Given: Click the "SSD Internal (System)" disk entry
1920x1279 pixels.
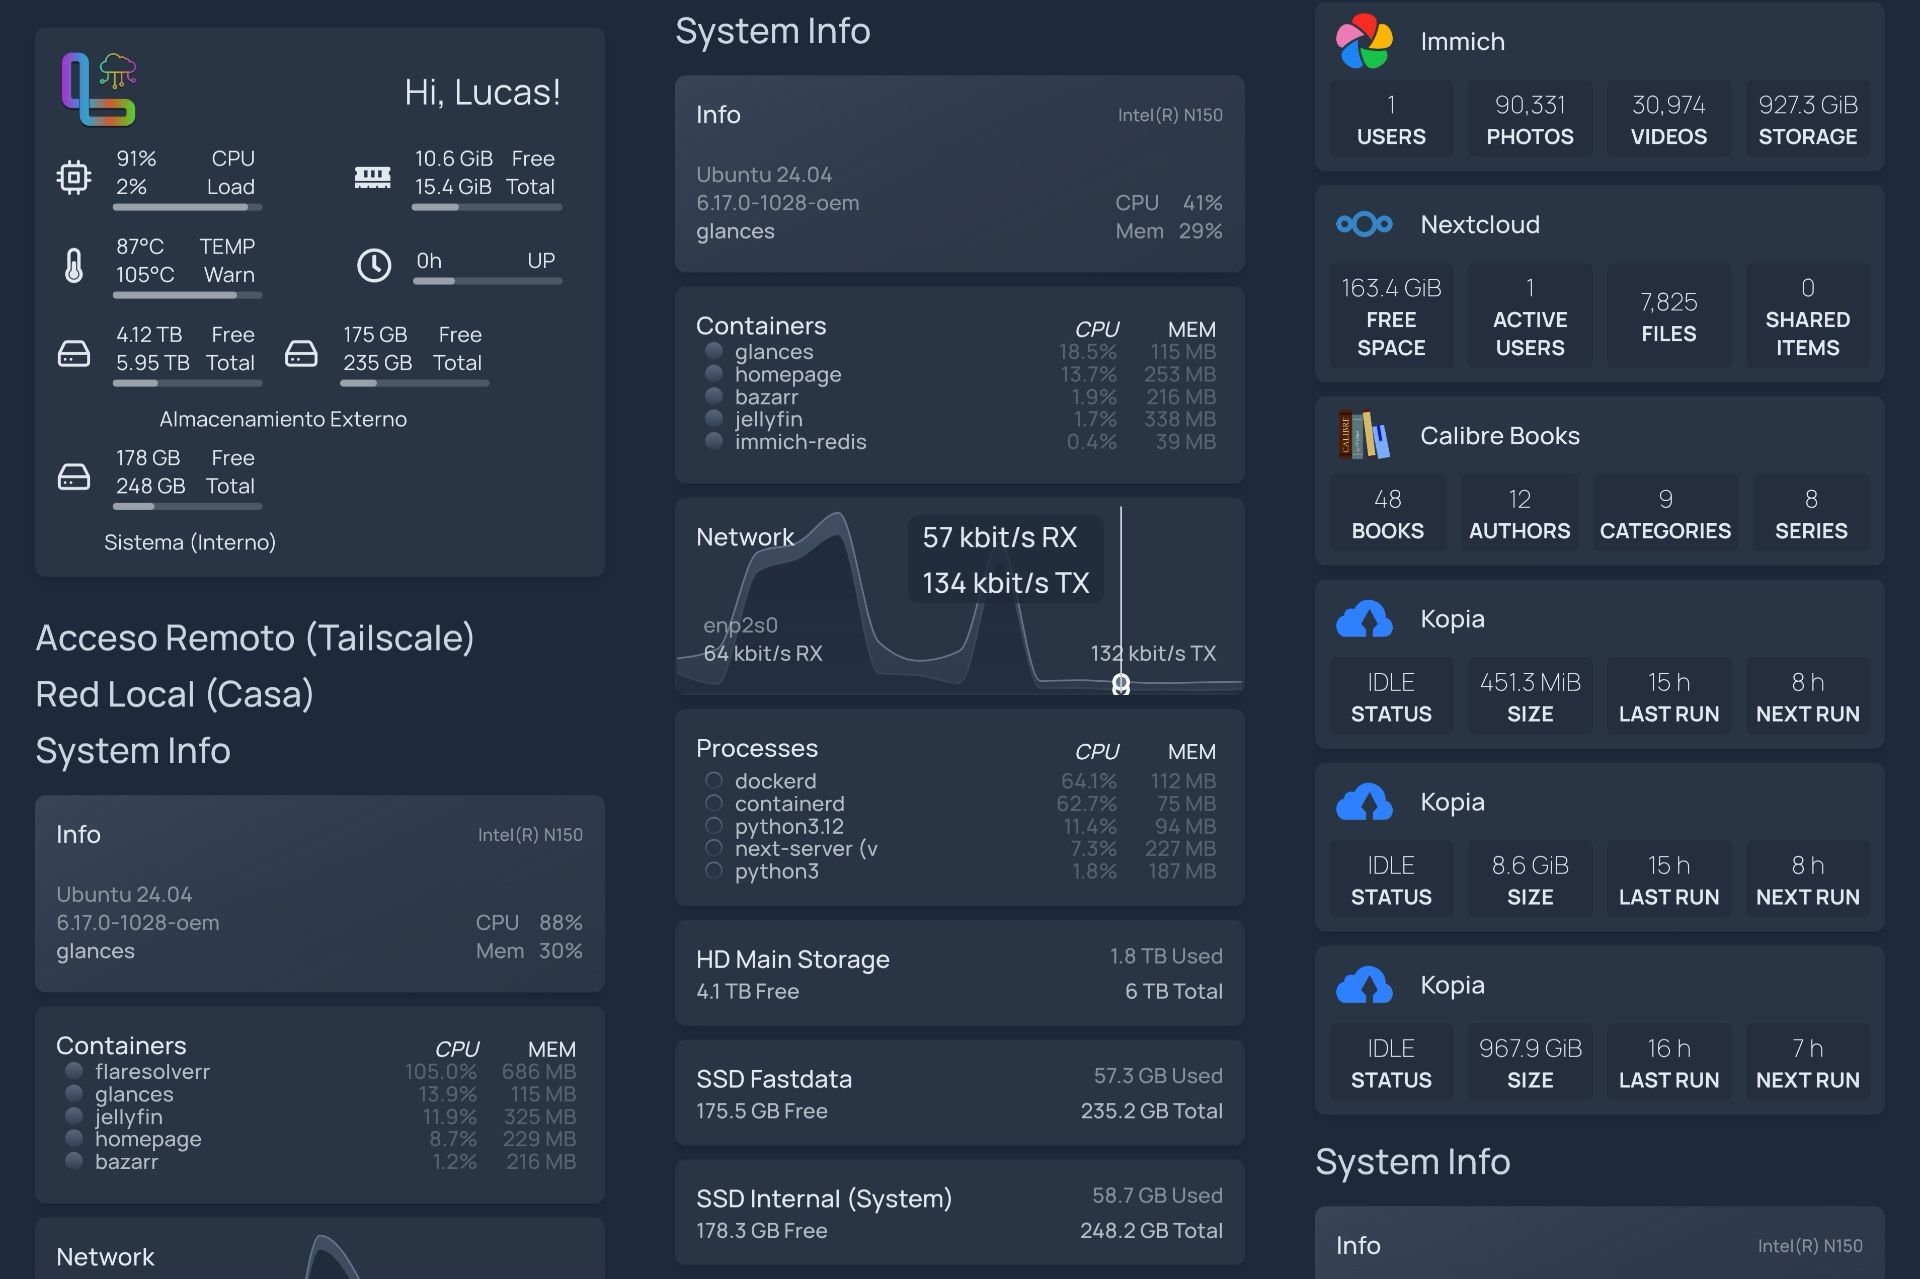Looking at the screenshot, I should pos(960,1213).
